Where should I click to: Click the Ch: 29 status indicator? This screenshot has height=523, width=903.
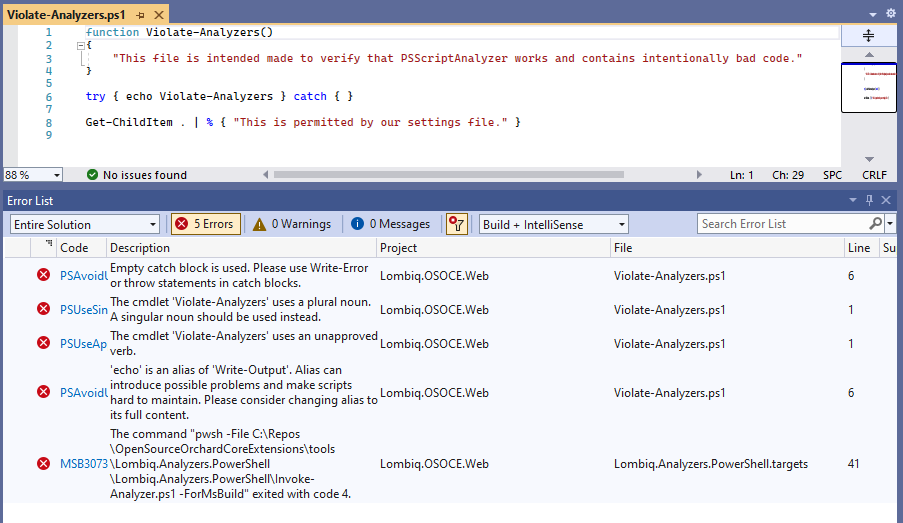(788, 175)
